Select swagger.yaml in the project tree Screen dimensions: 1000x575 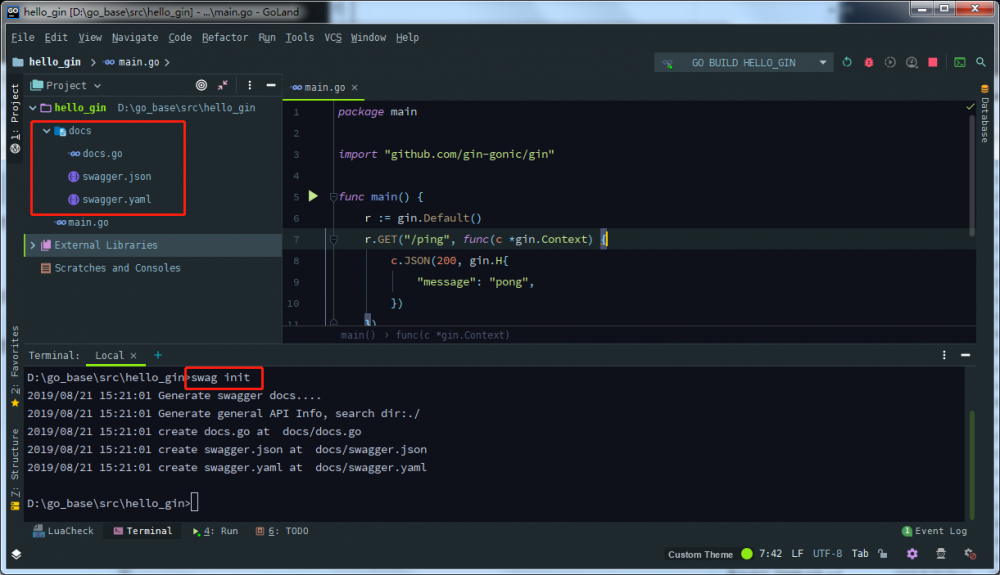117,200
